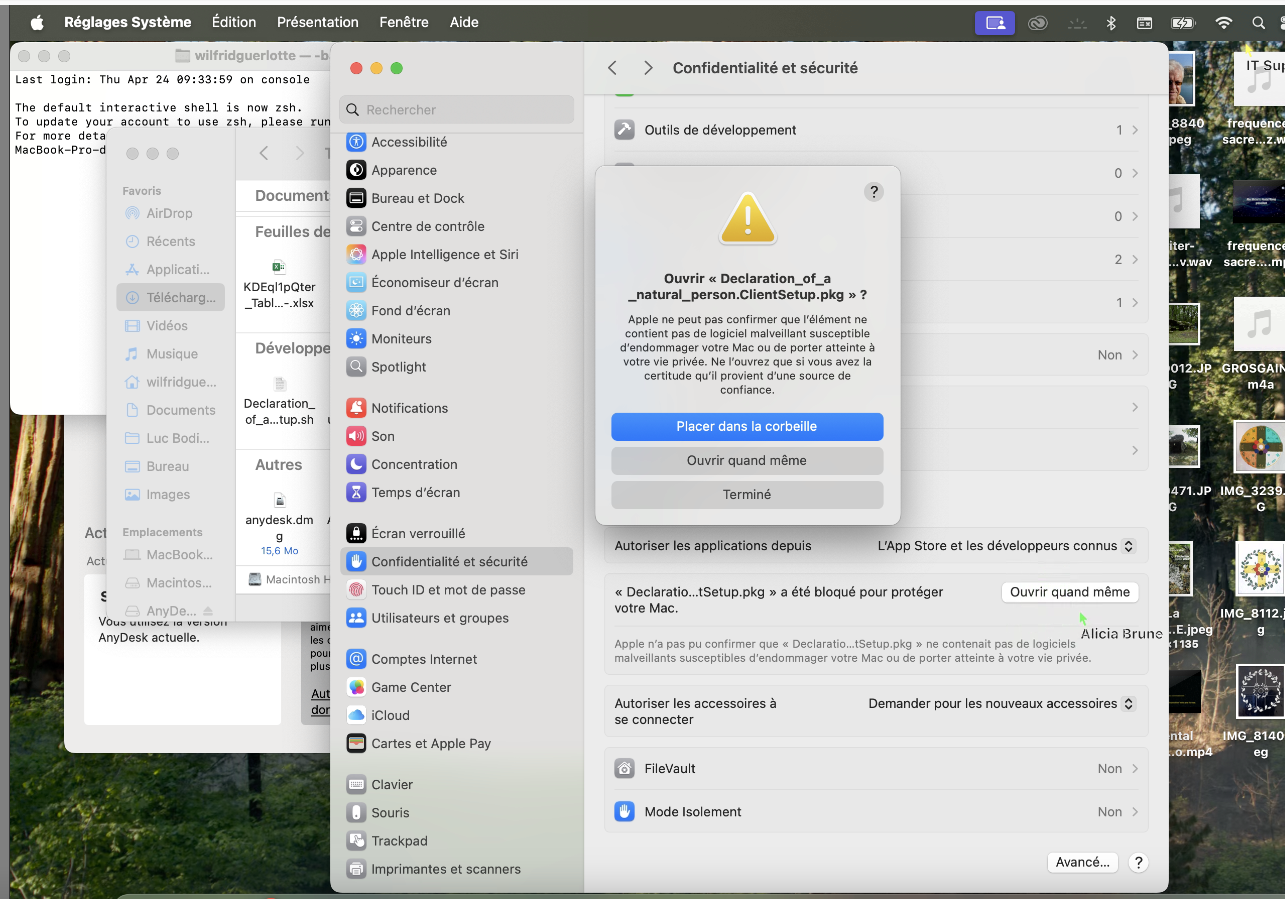Viewport: 1285px width, 899px height.
Task: Open the Fenêtre menu
Action: 405,22
